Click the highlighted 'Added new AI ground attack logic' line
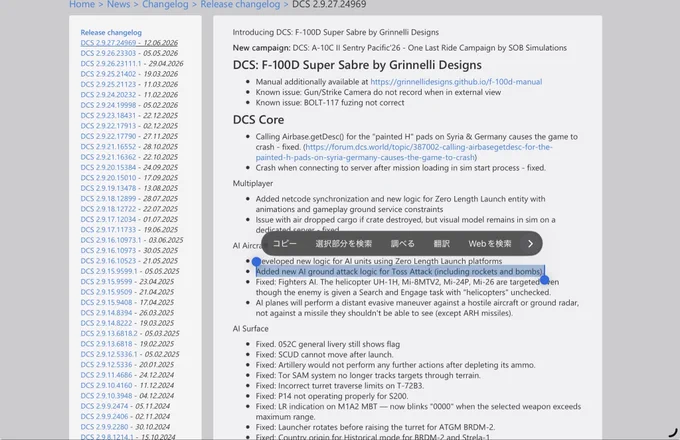This screenshot has width=680, height=440. [x=399, y=272]
